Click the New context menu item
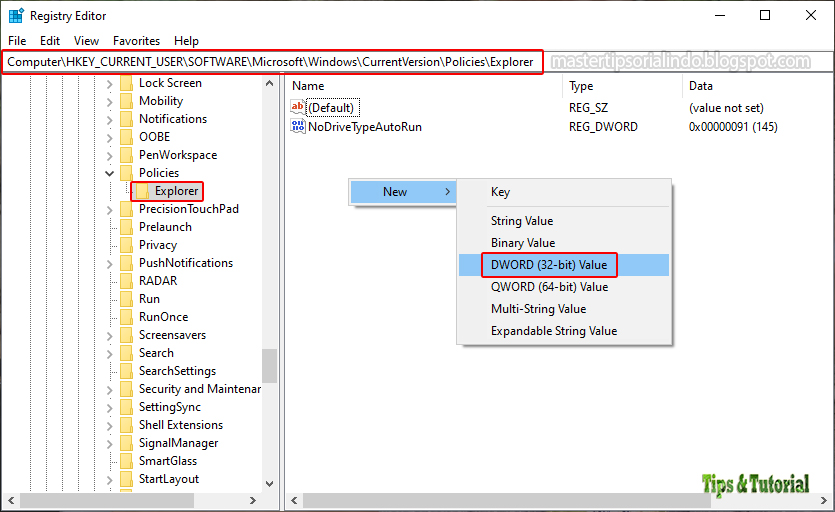This screenshot has height=512, width=835. (403, 192)
